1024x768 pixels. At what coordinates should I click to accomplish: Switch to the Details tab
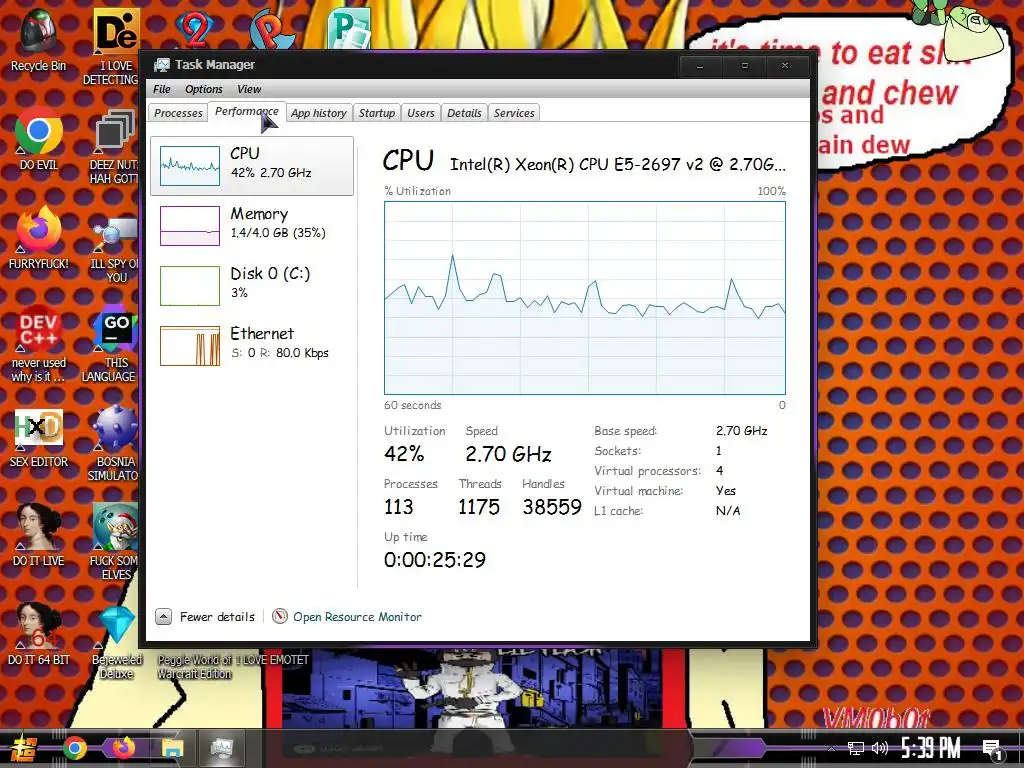point(464,113)
